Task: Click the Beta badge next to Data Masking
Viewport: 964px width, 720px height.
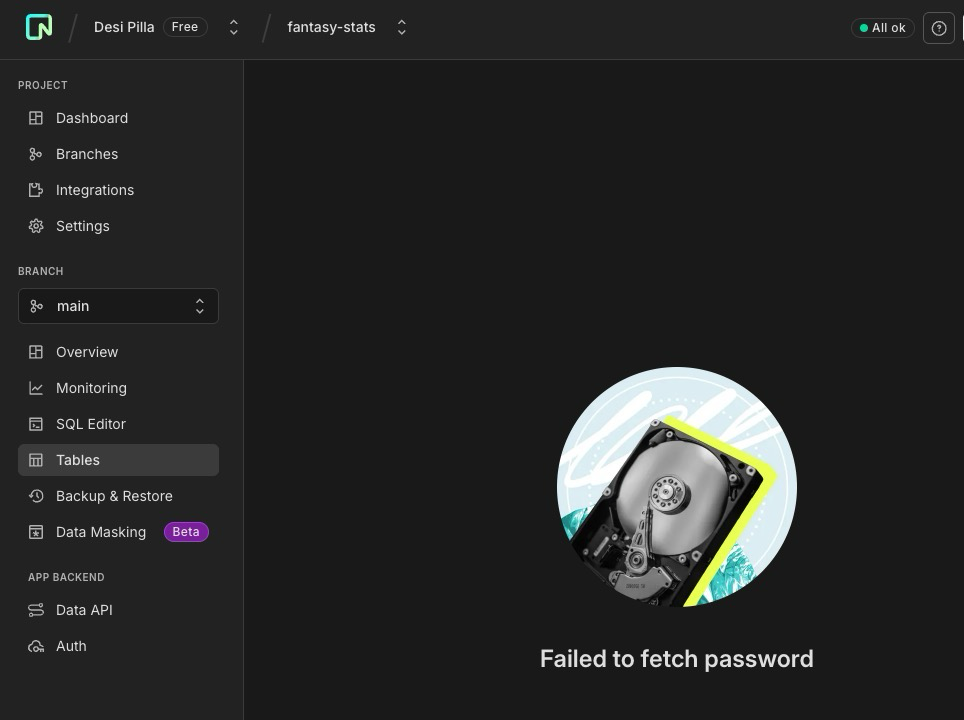Action: coord(186,532)
